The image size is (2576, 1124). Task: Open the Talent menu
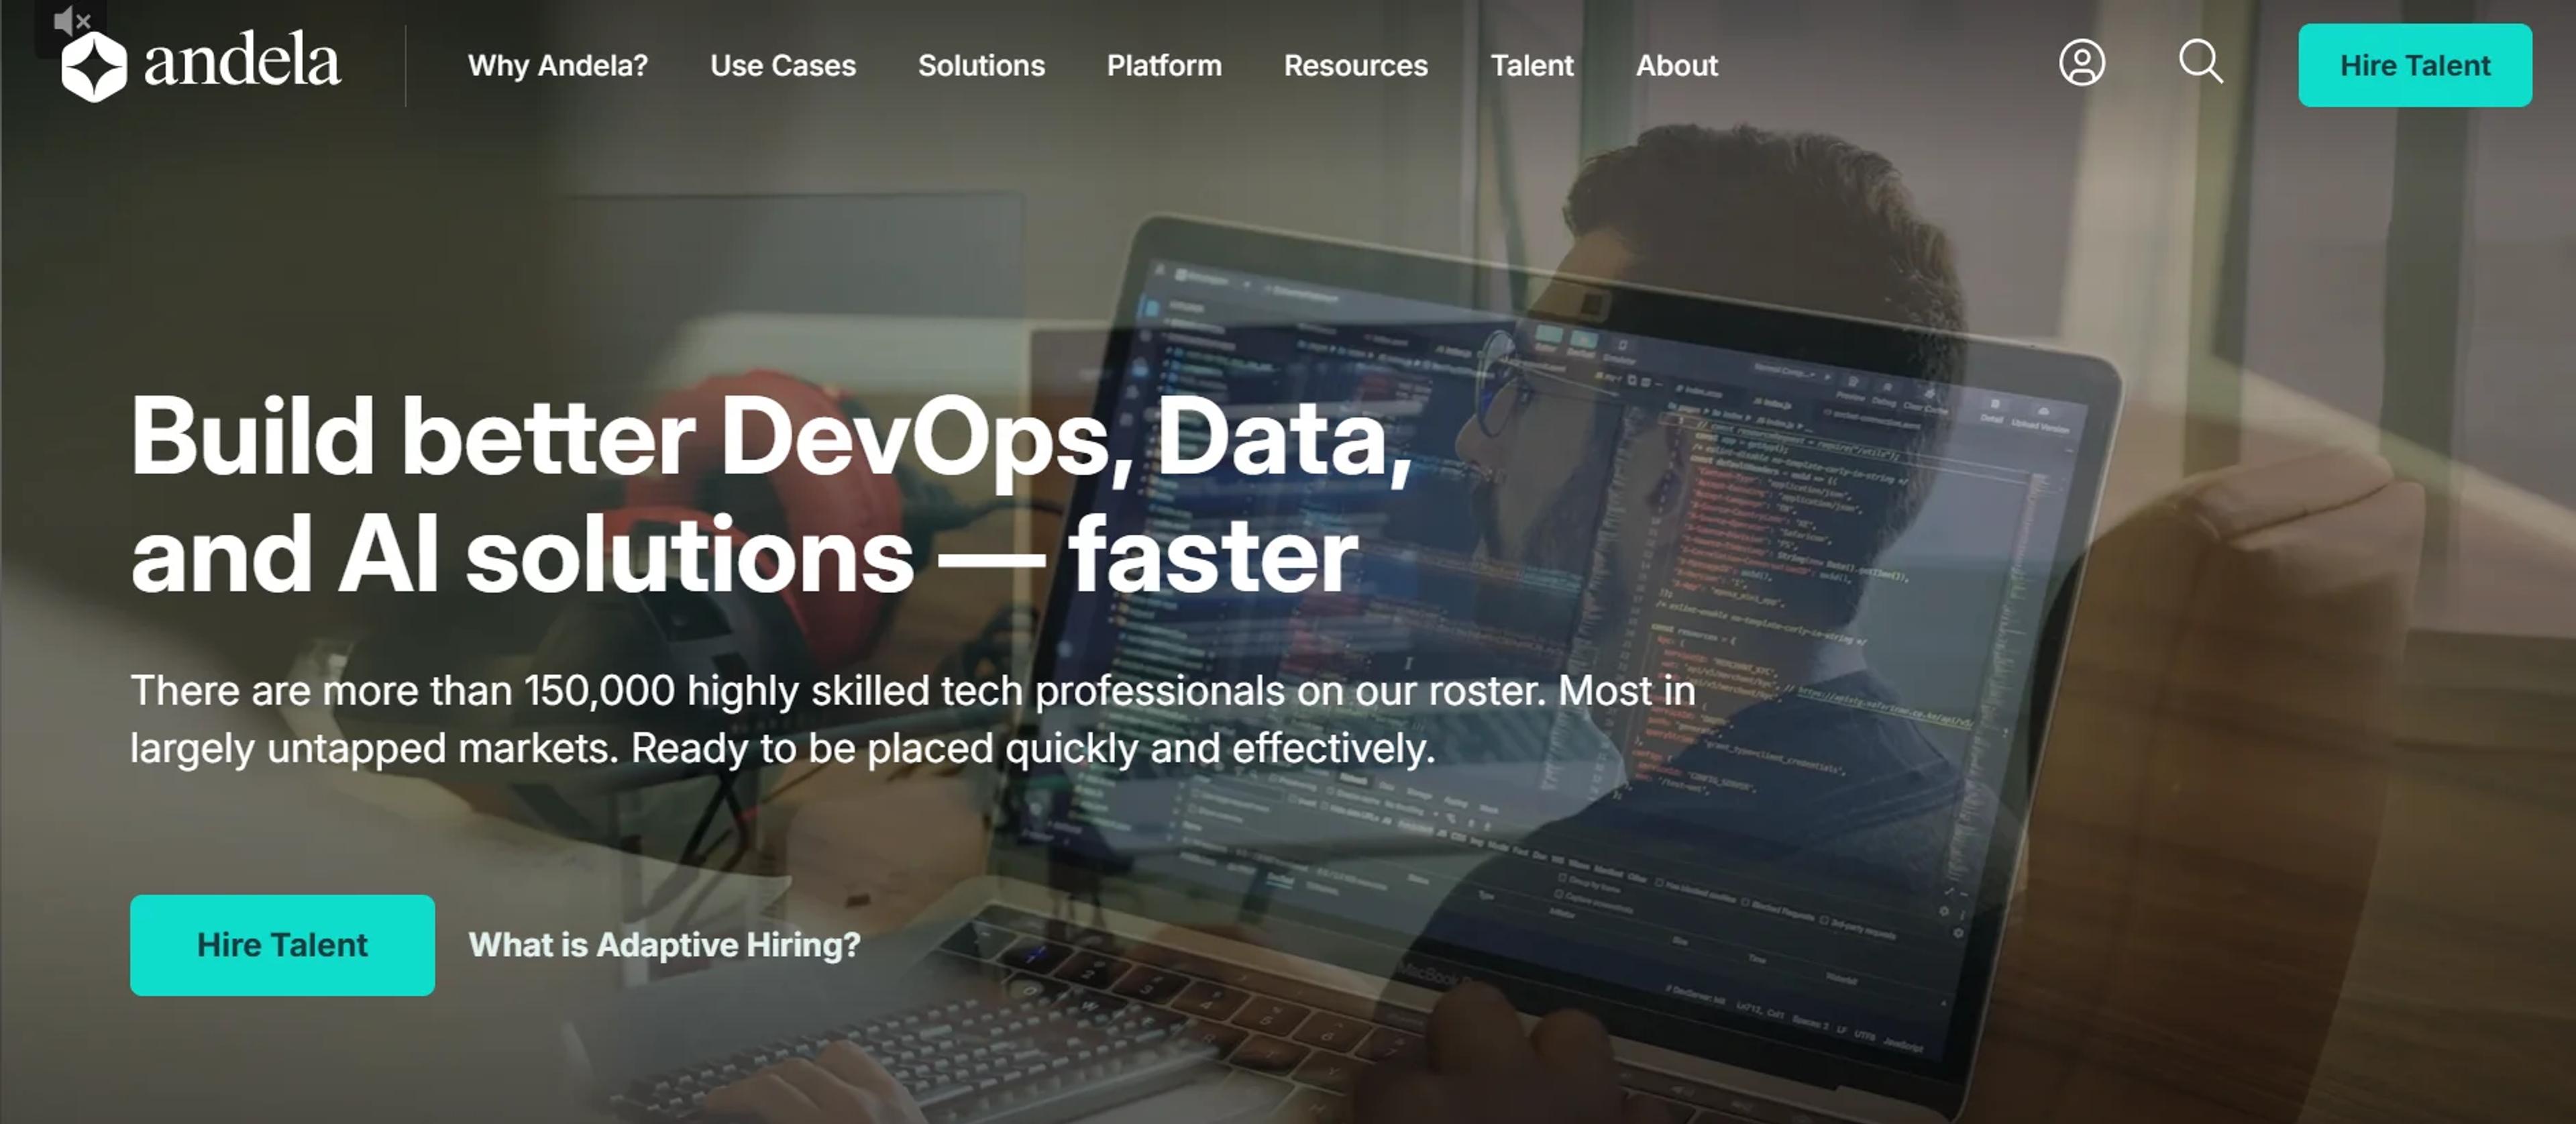pos(1532,66)
